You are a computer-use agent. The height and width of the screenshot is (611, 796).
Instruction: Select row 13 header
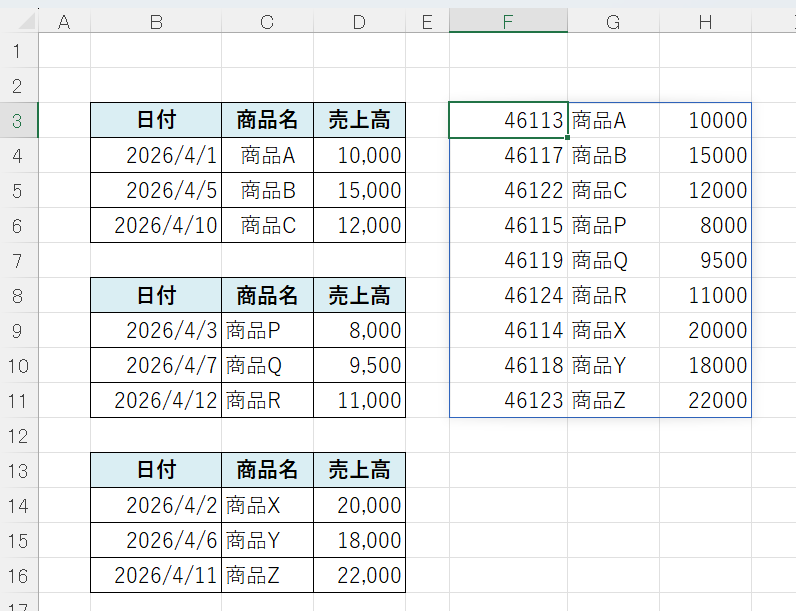point(18,470)
